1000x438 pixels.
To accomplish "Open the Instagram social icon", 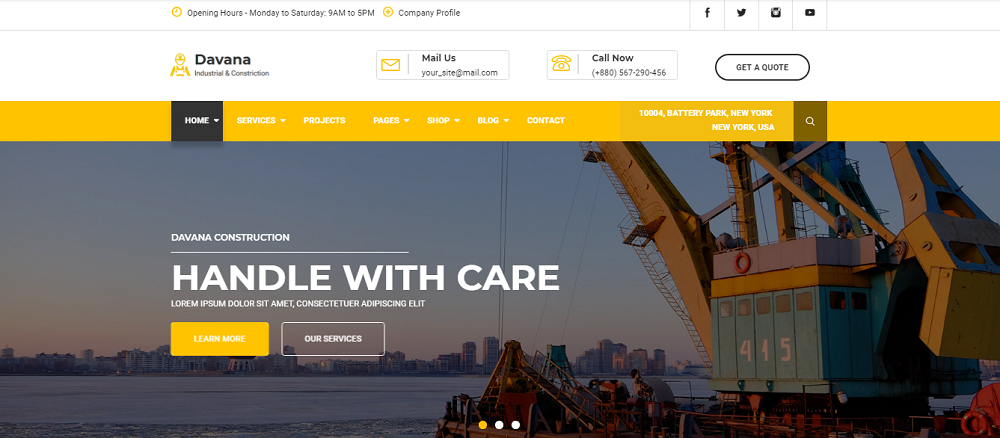I will (x=776, y=13).
